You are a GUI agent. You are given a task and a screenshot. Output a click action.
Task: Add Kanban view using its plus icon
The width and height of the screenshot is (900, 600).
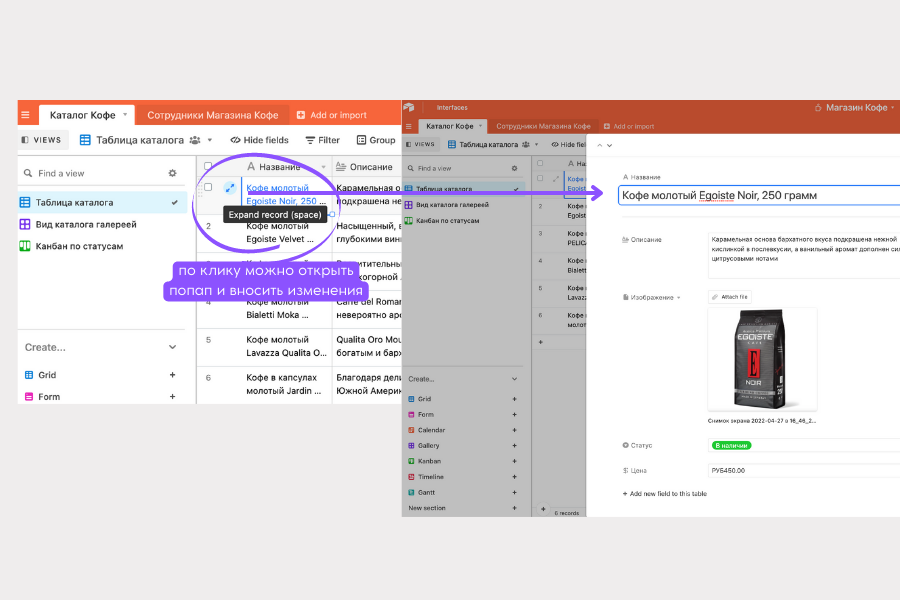coord(514,461)
